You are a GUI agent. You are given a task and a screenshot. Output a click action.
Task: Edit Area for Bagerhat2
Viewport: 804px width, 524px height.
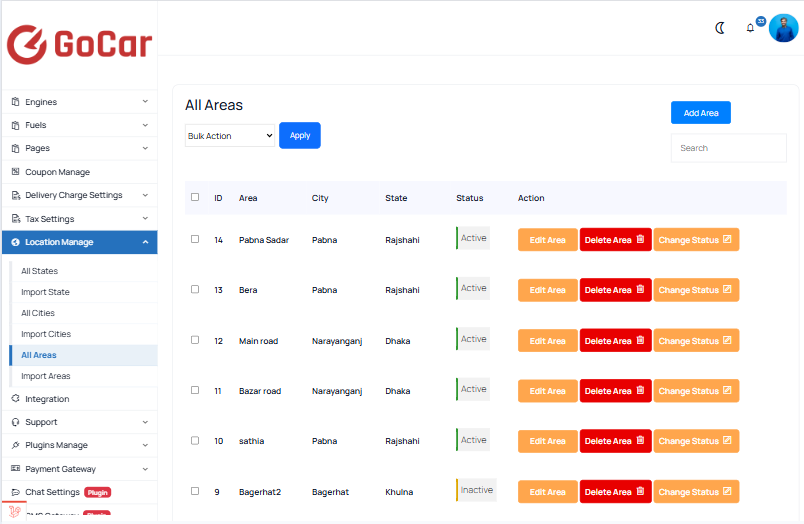point(548,492)
